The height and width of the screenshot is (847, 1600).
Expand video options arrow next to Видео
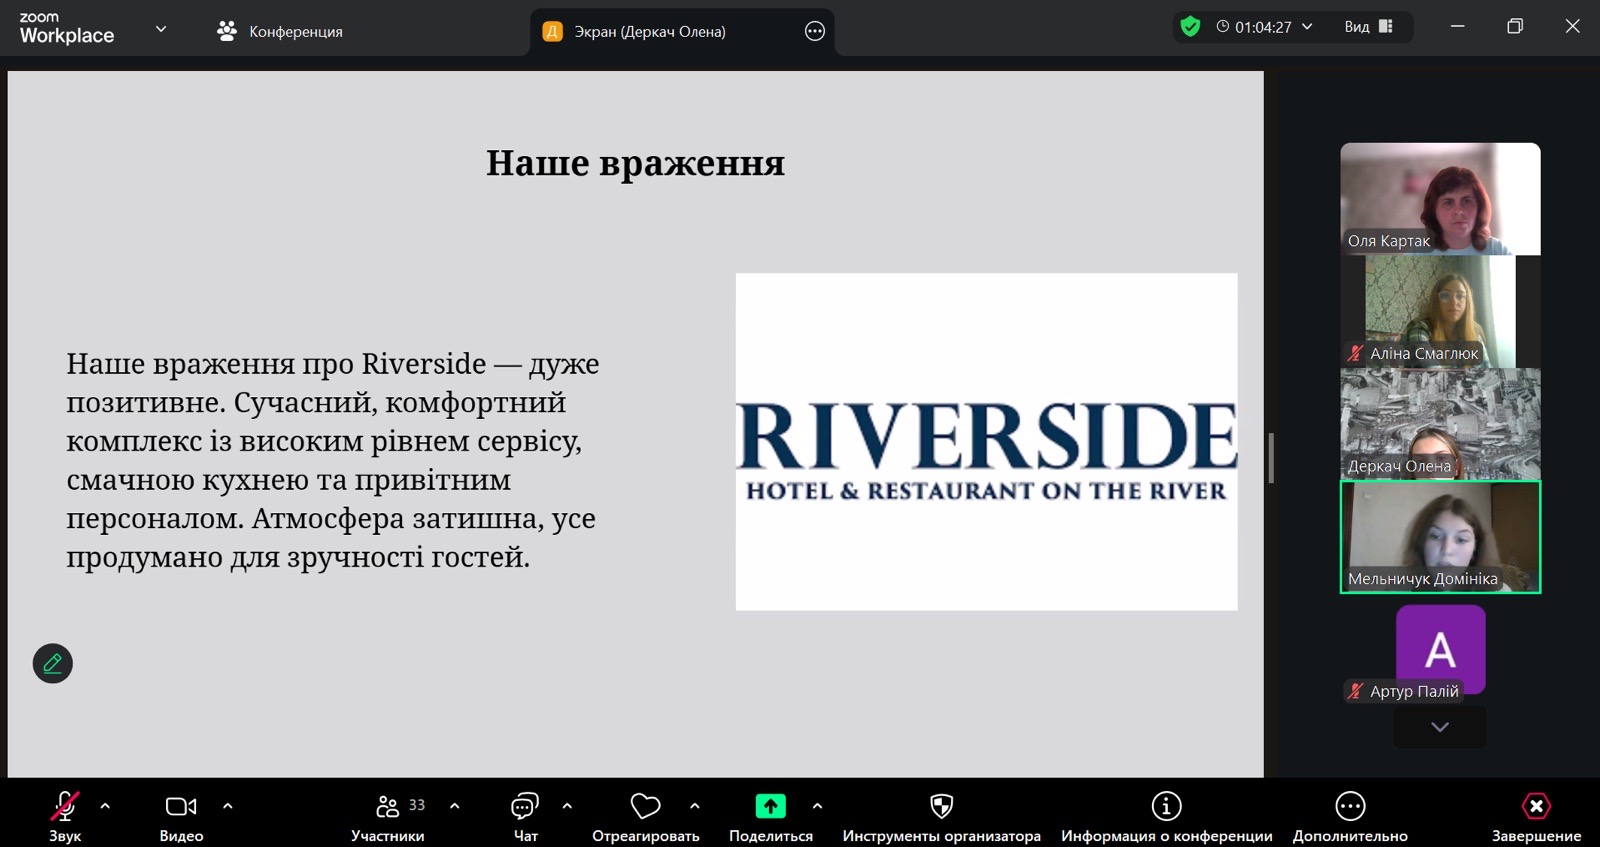pyautogui.click(x=228, y=806)
